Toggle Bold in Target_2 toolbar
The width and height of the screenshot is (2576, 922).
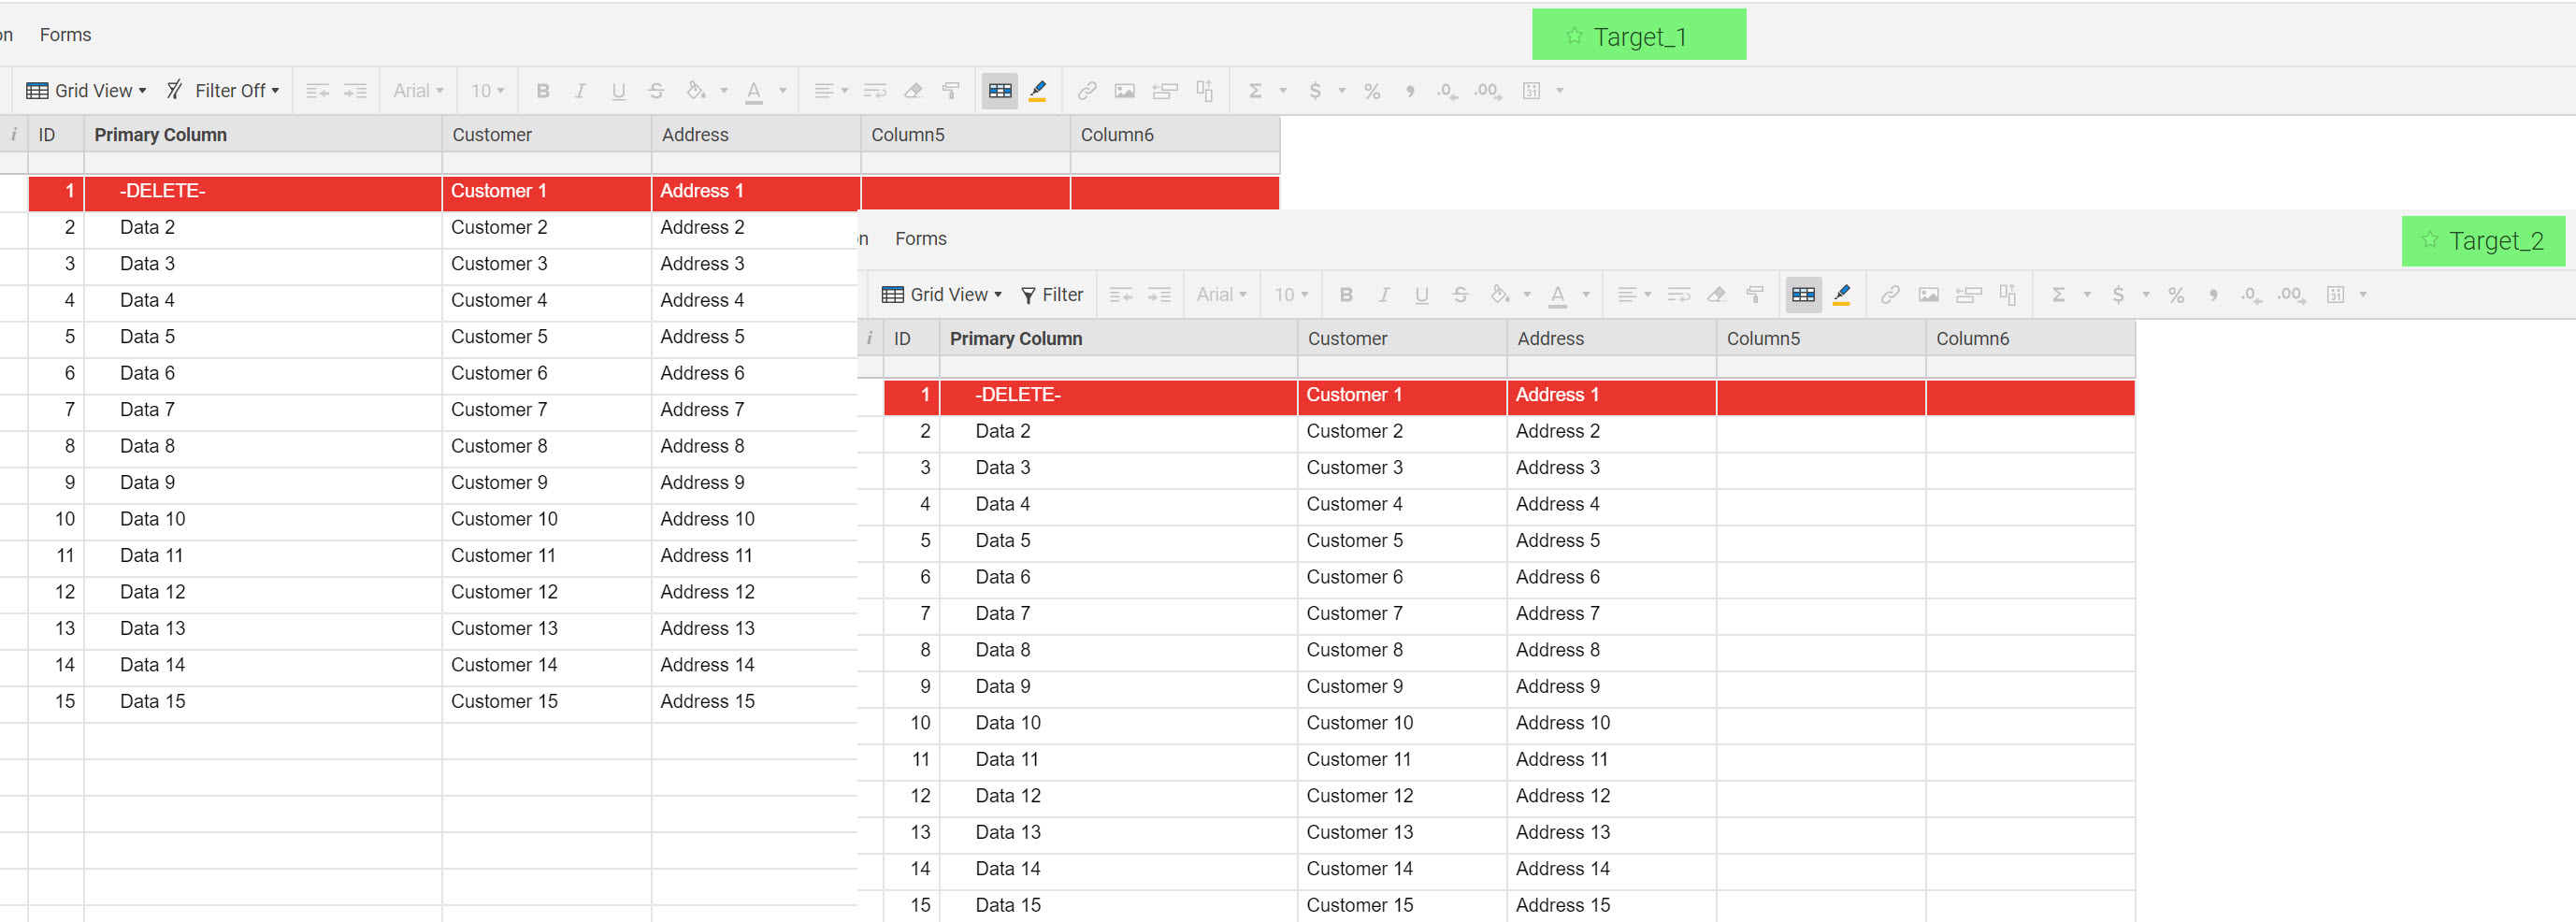pyautogui.click(x=1346, y=295)
